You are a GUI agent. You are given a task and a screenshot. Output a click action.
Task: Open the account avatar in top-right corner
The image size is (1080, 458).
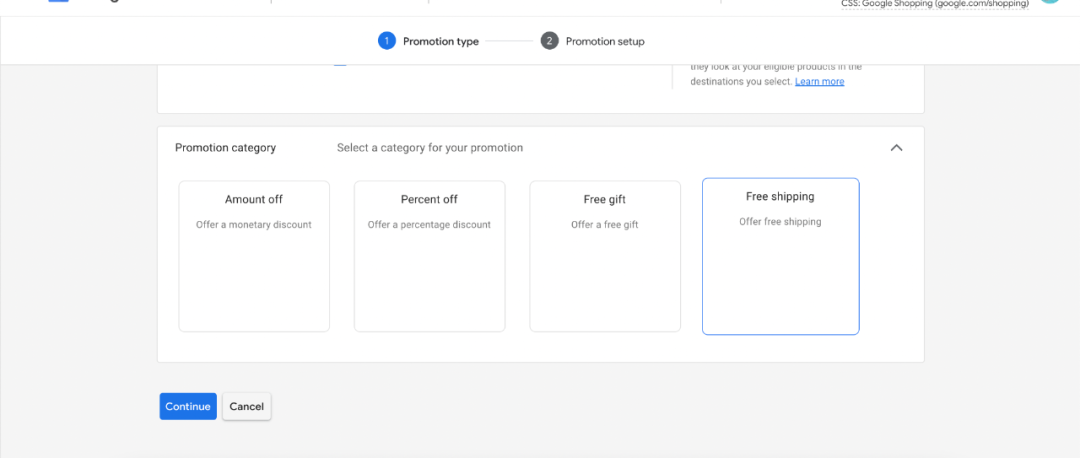tap(1049, 3)
